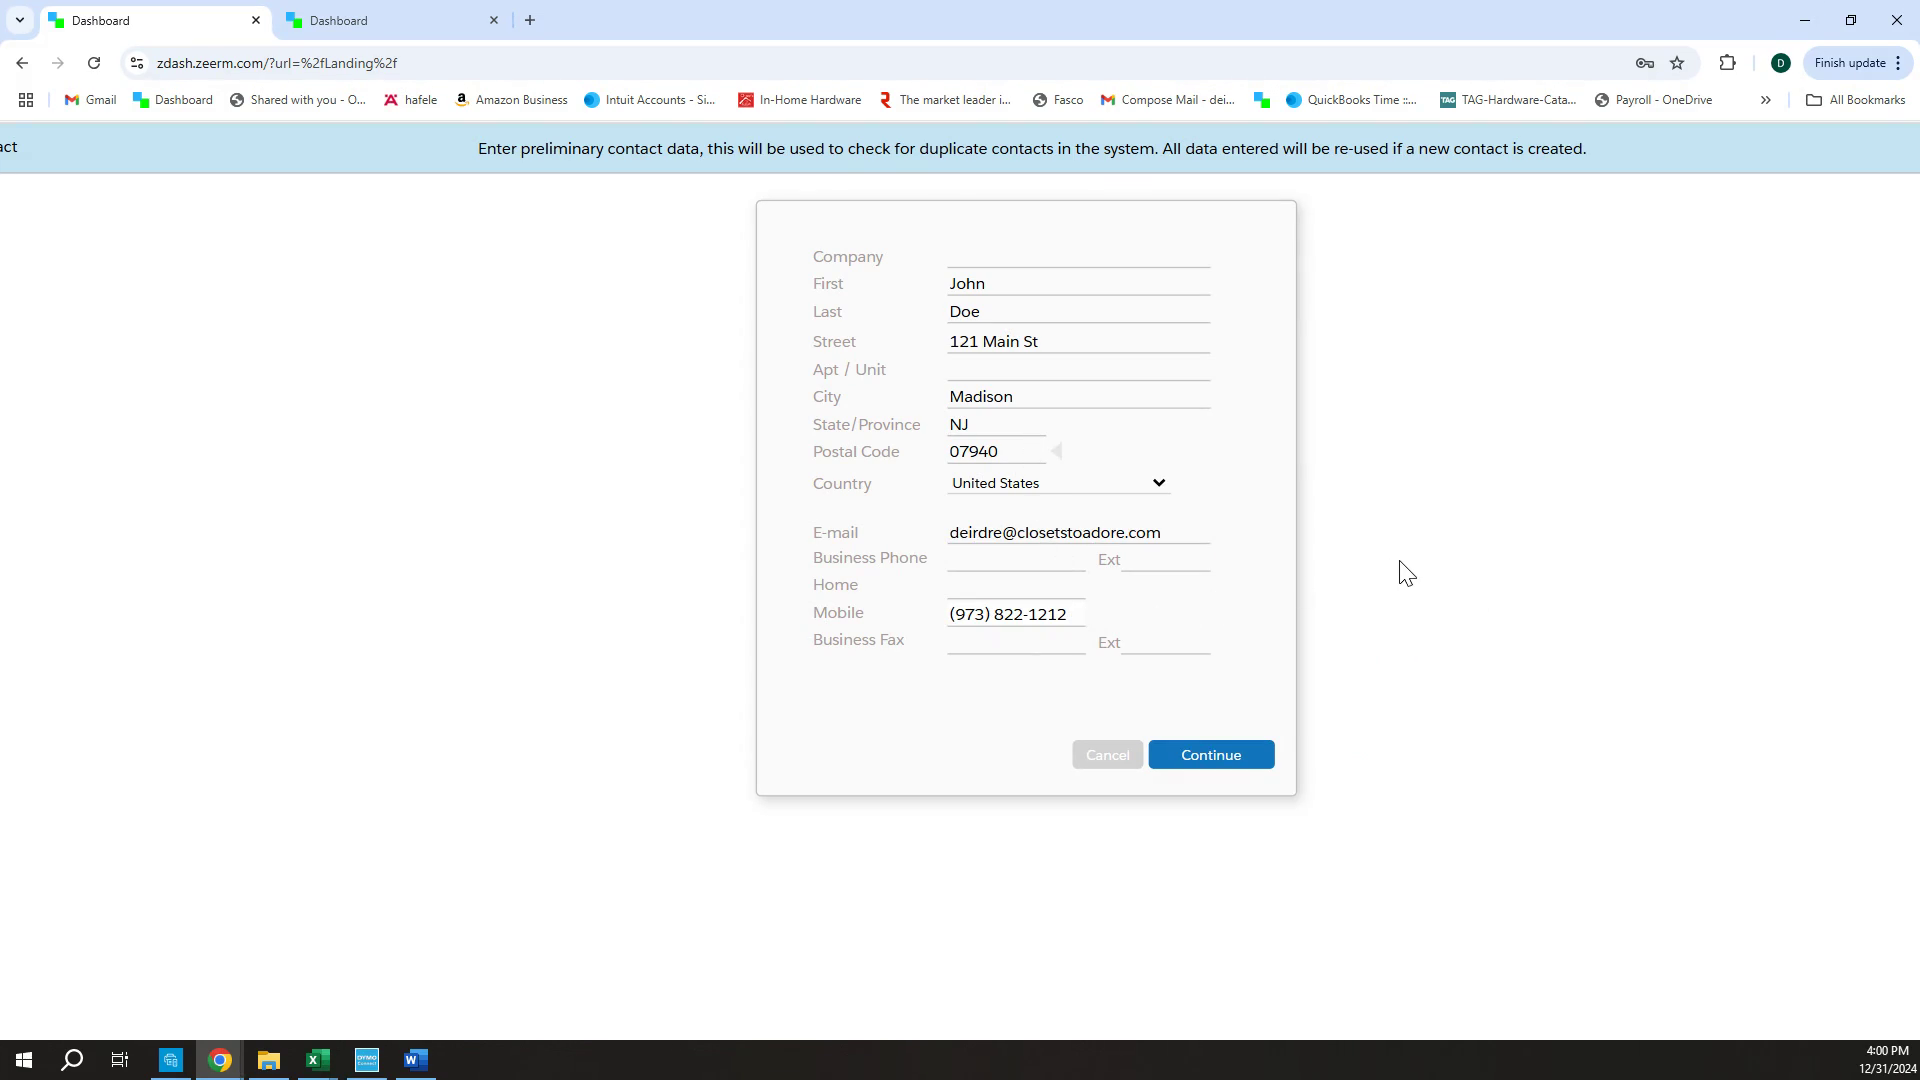Open Word from the taskbar

click(416, 1060)
